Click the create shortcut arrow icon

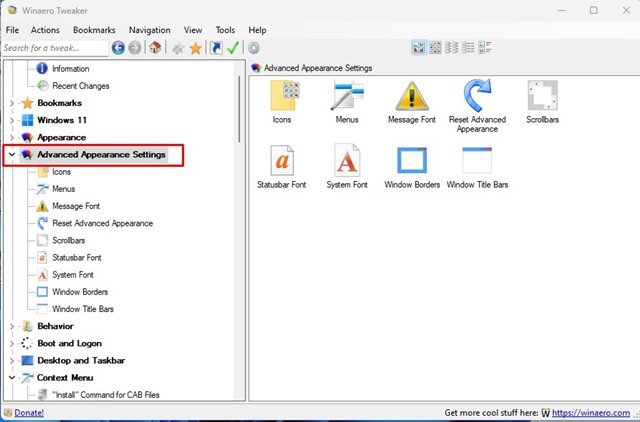point(216,48)
